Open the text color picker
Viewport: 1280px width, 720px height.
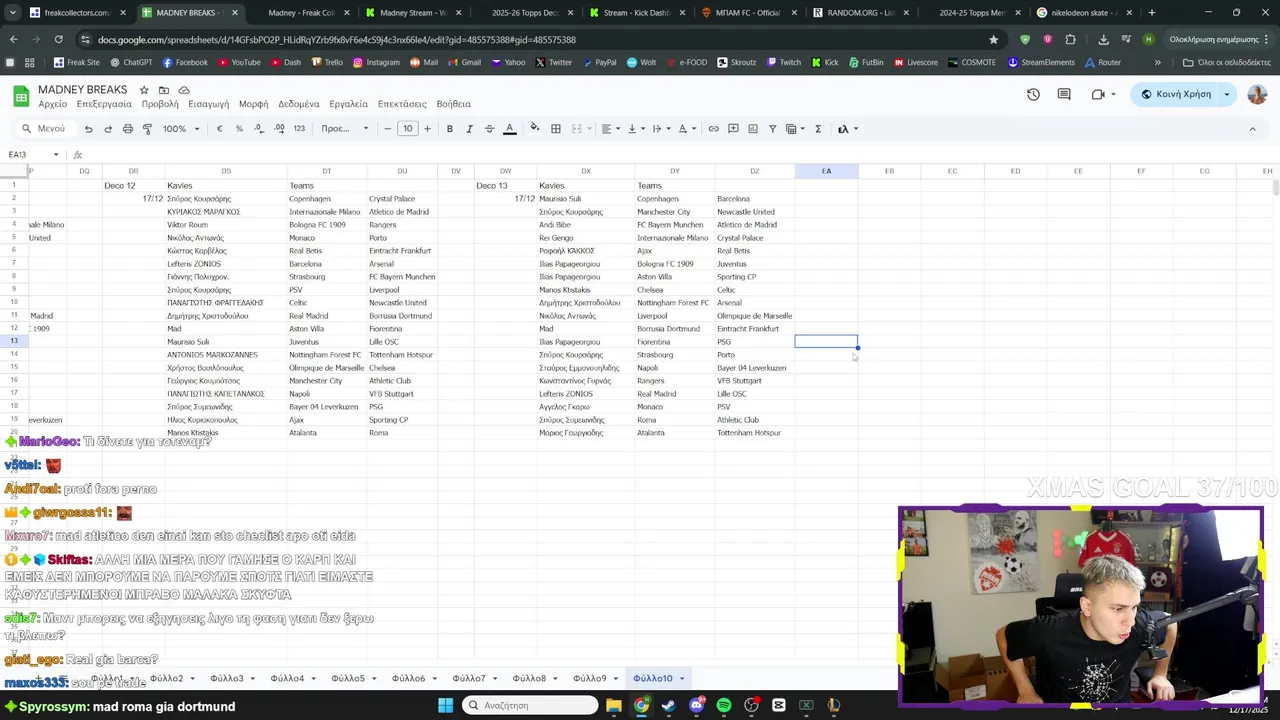point(509,129)
